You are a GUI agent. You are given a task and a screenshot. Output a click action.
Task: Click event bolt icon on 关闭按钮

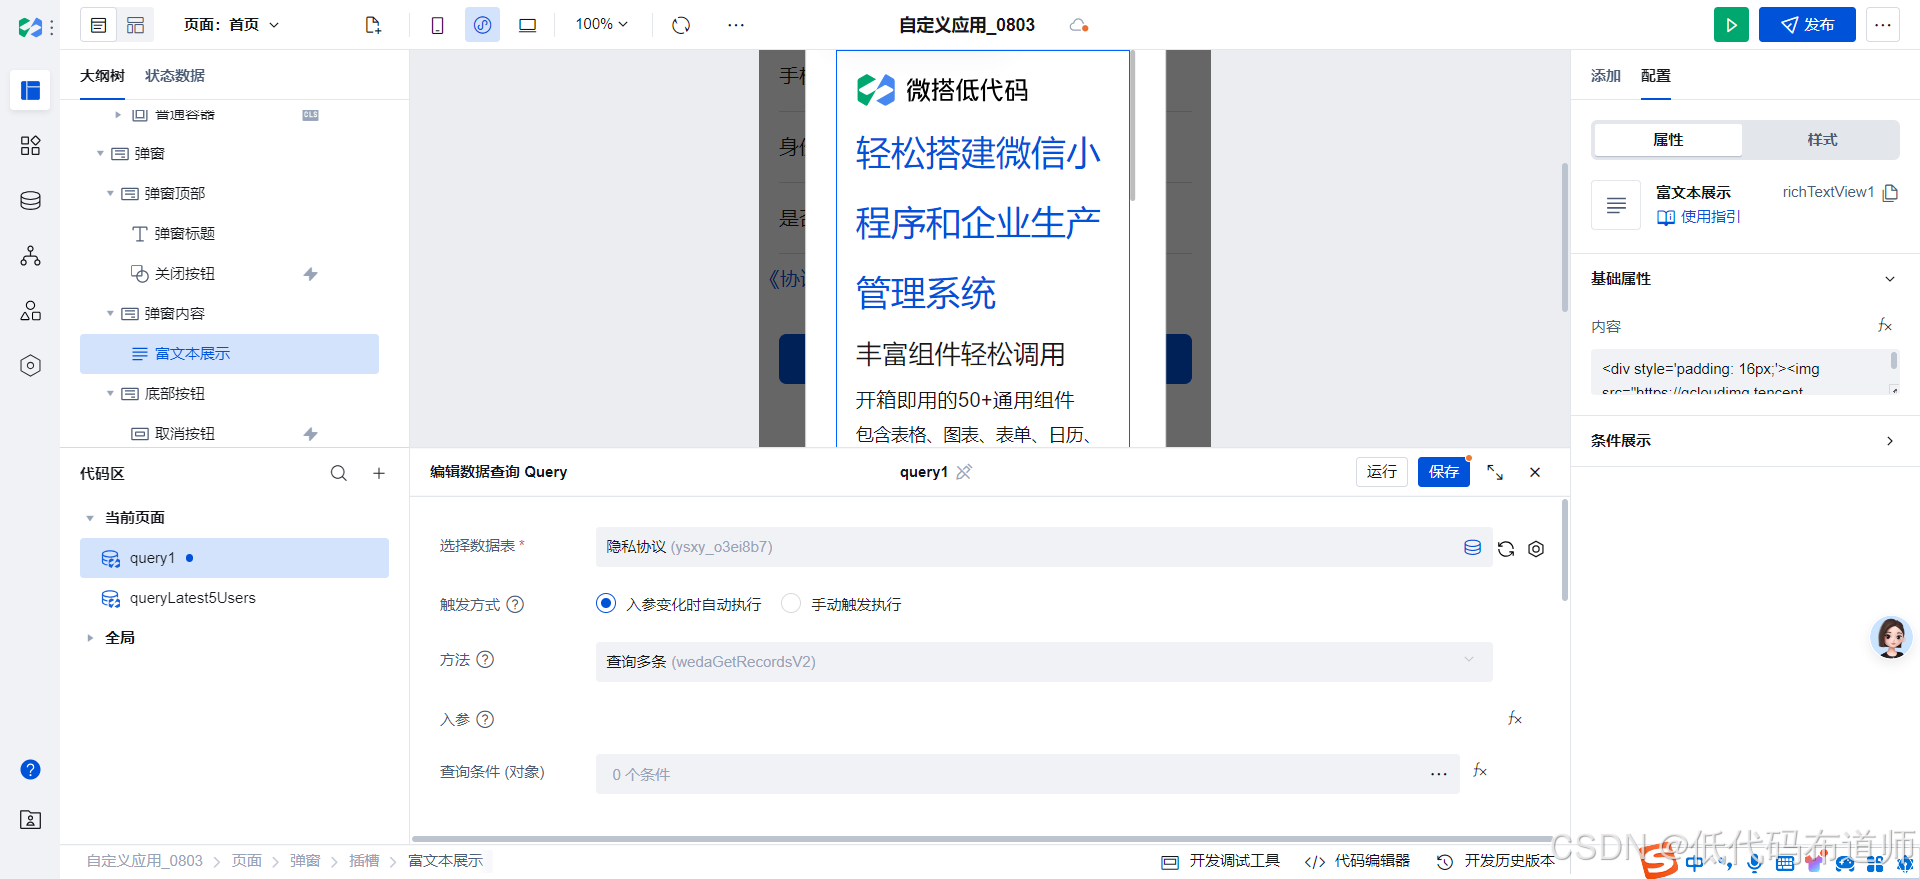click(x=310, y=274)
